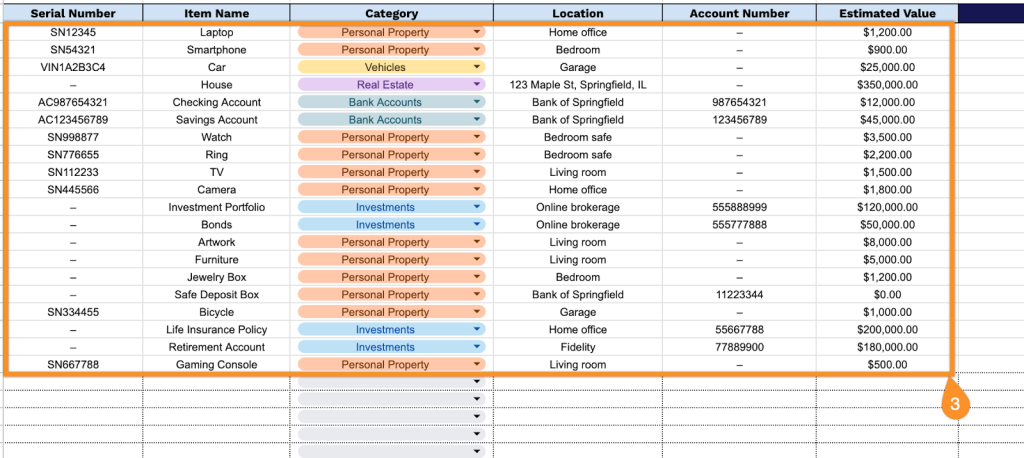Select the Account Number column header
Image resolution: width=1024 pixels, height=458 pixels.
739,13
